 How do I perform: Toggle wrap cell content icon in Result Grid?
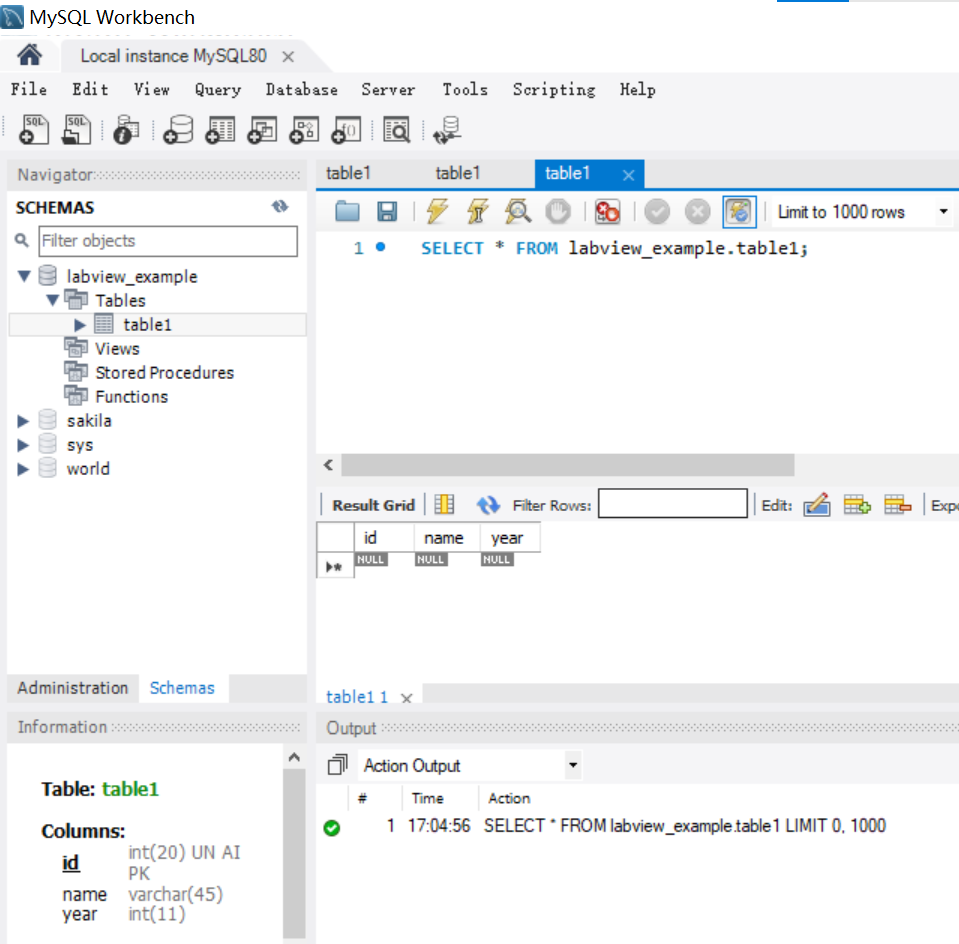tap(444, 505)
